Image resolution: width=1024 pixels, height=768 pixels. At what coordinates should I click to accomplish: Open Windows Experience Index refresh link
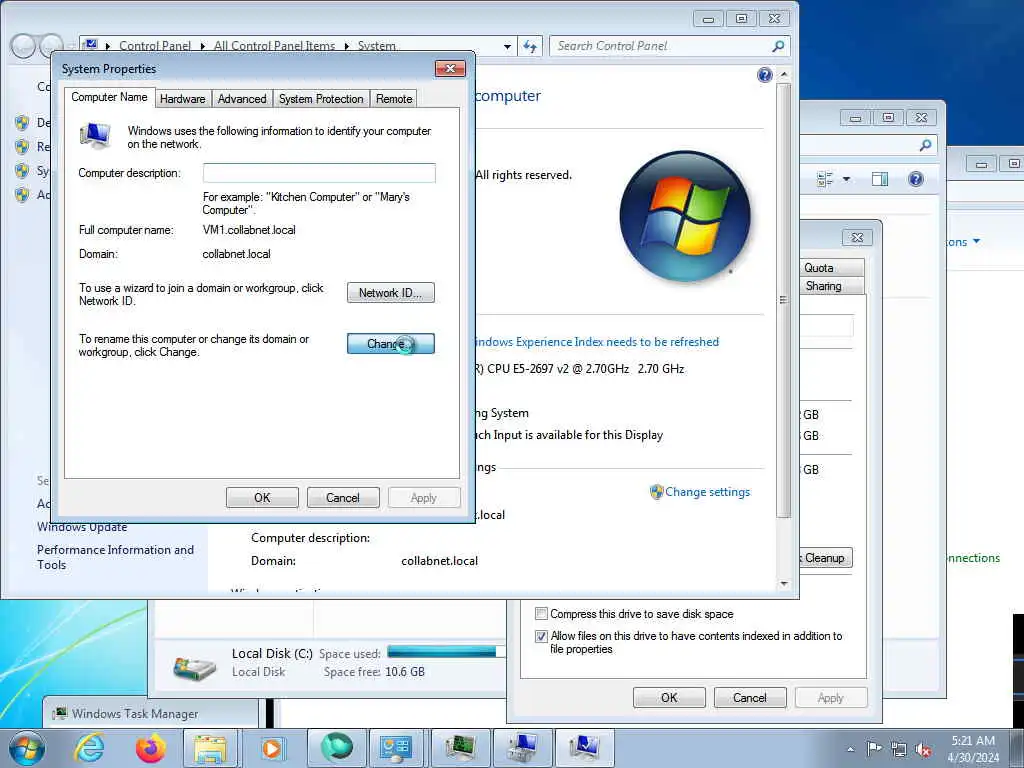click(596, 342)
